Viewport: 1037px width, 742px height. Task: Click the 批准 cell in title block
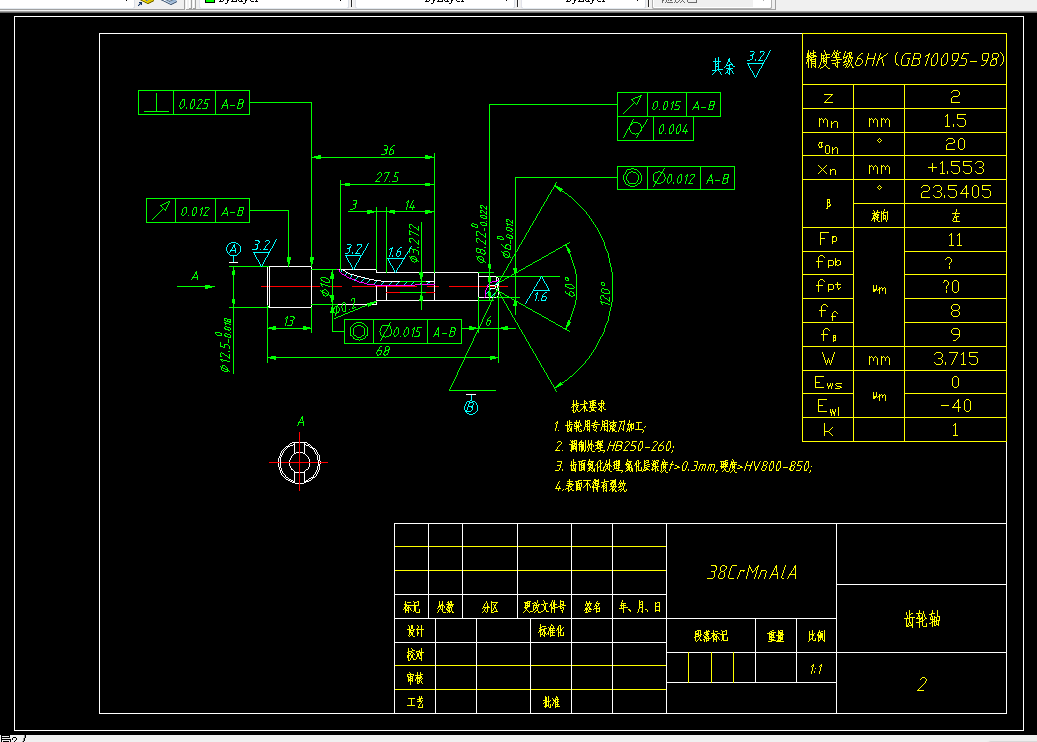pos(551,702)
